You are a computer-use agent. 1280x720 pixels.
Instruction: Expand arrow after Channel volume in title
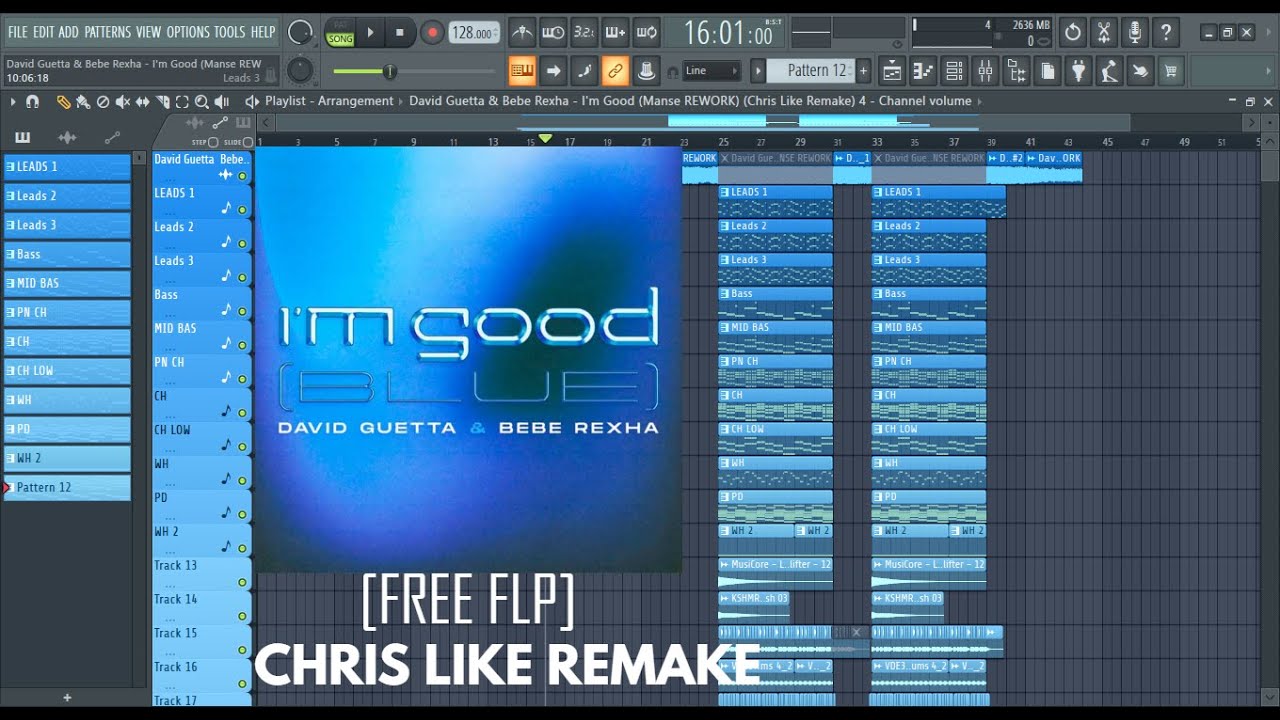(x=979, y=101)
